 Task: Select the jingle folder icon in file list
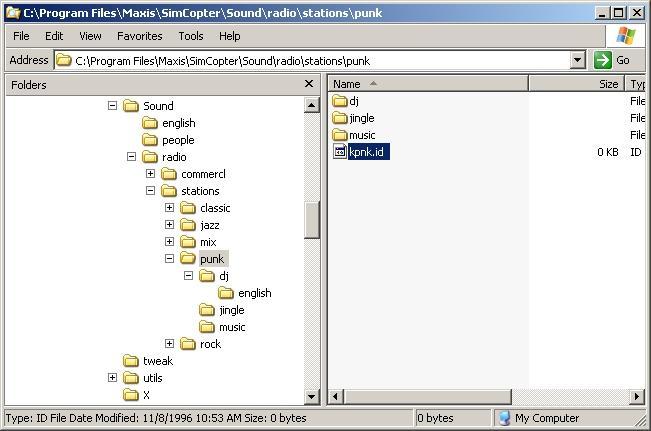[340, 118]
